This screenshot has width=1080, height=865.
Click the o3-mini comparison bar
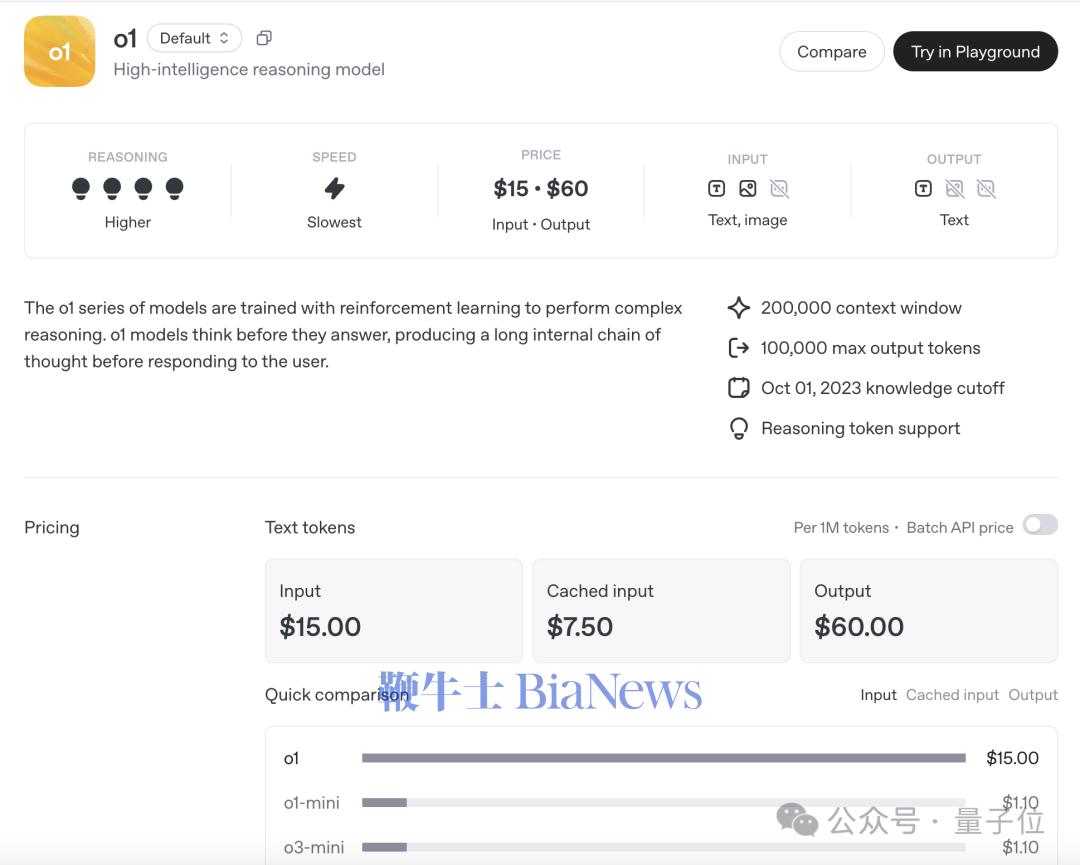663,847
